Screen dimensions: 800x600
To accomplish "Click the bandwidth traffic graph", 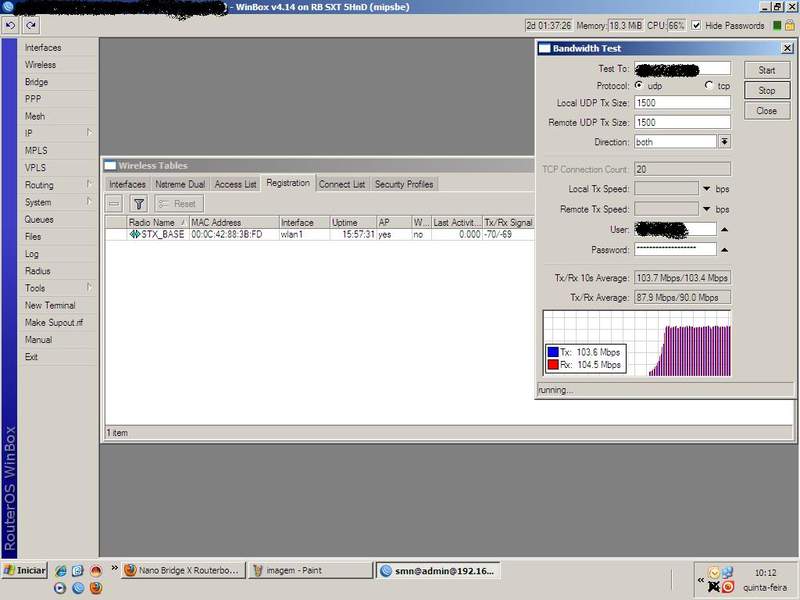I will (x=637, y=343).
